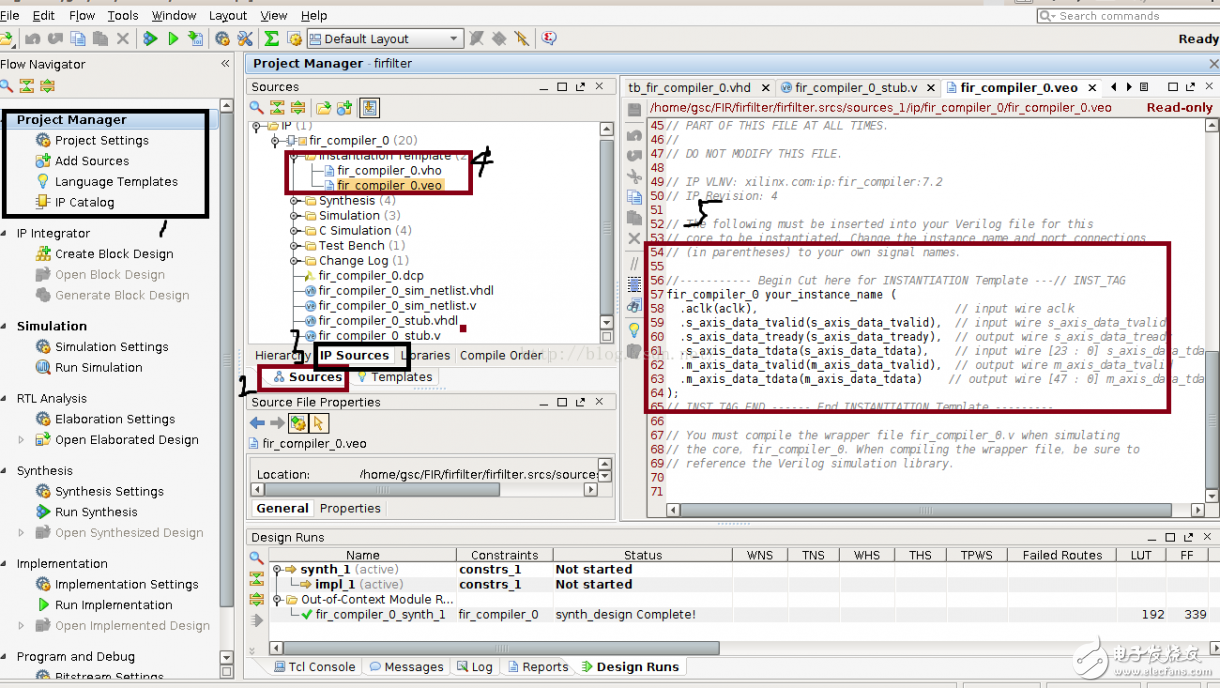Open IP Catalog in Flow Navigator
This screenshot has width=1220, height=688.
(84, 202)
